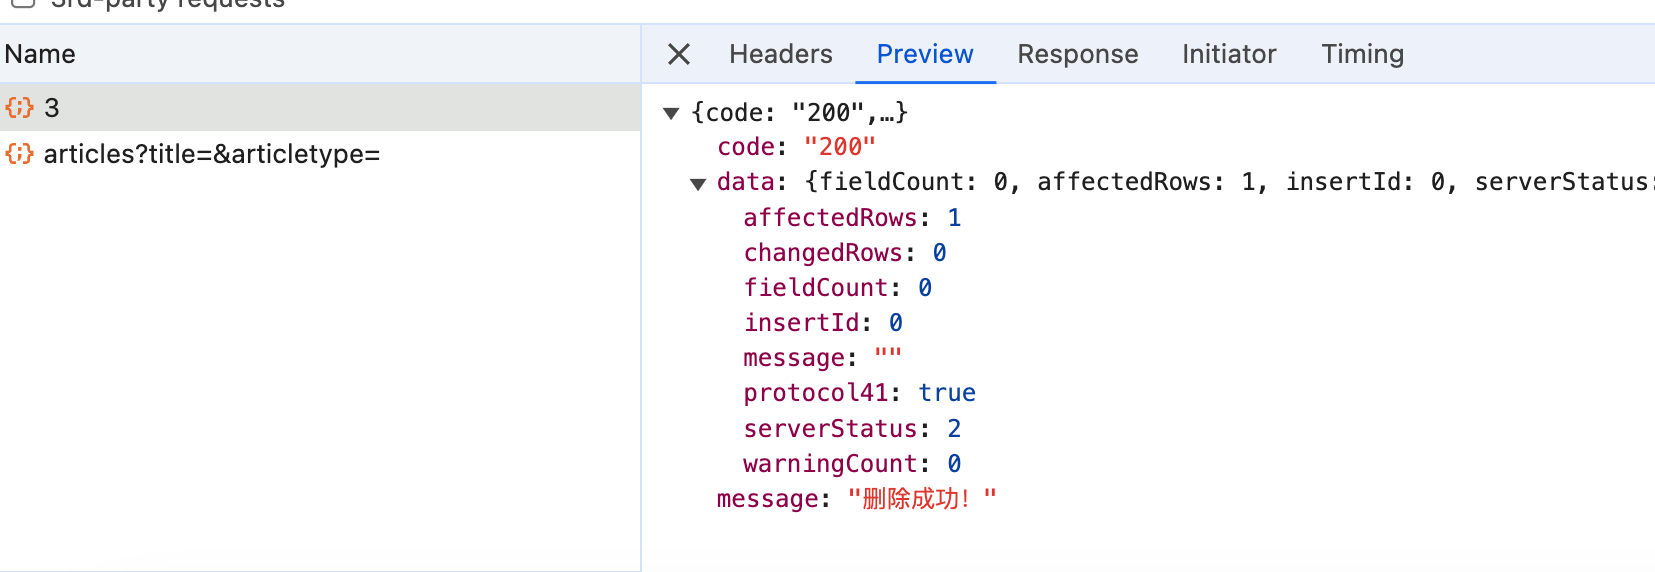Open the Initiator tab
The width and height of the screenshot is (1655, 572).
pos(1228,54)
